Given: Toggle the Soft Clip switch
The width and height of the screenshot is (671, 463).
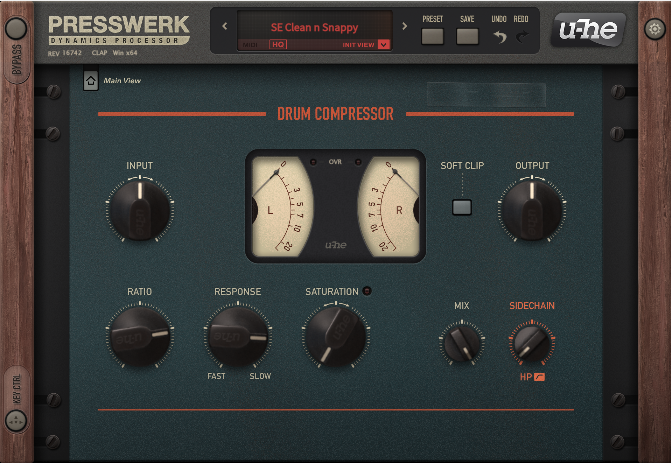Looking at the screenshot, I should pyautogui.click(x=462, y=208).
